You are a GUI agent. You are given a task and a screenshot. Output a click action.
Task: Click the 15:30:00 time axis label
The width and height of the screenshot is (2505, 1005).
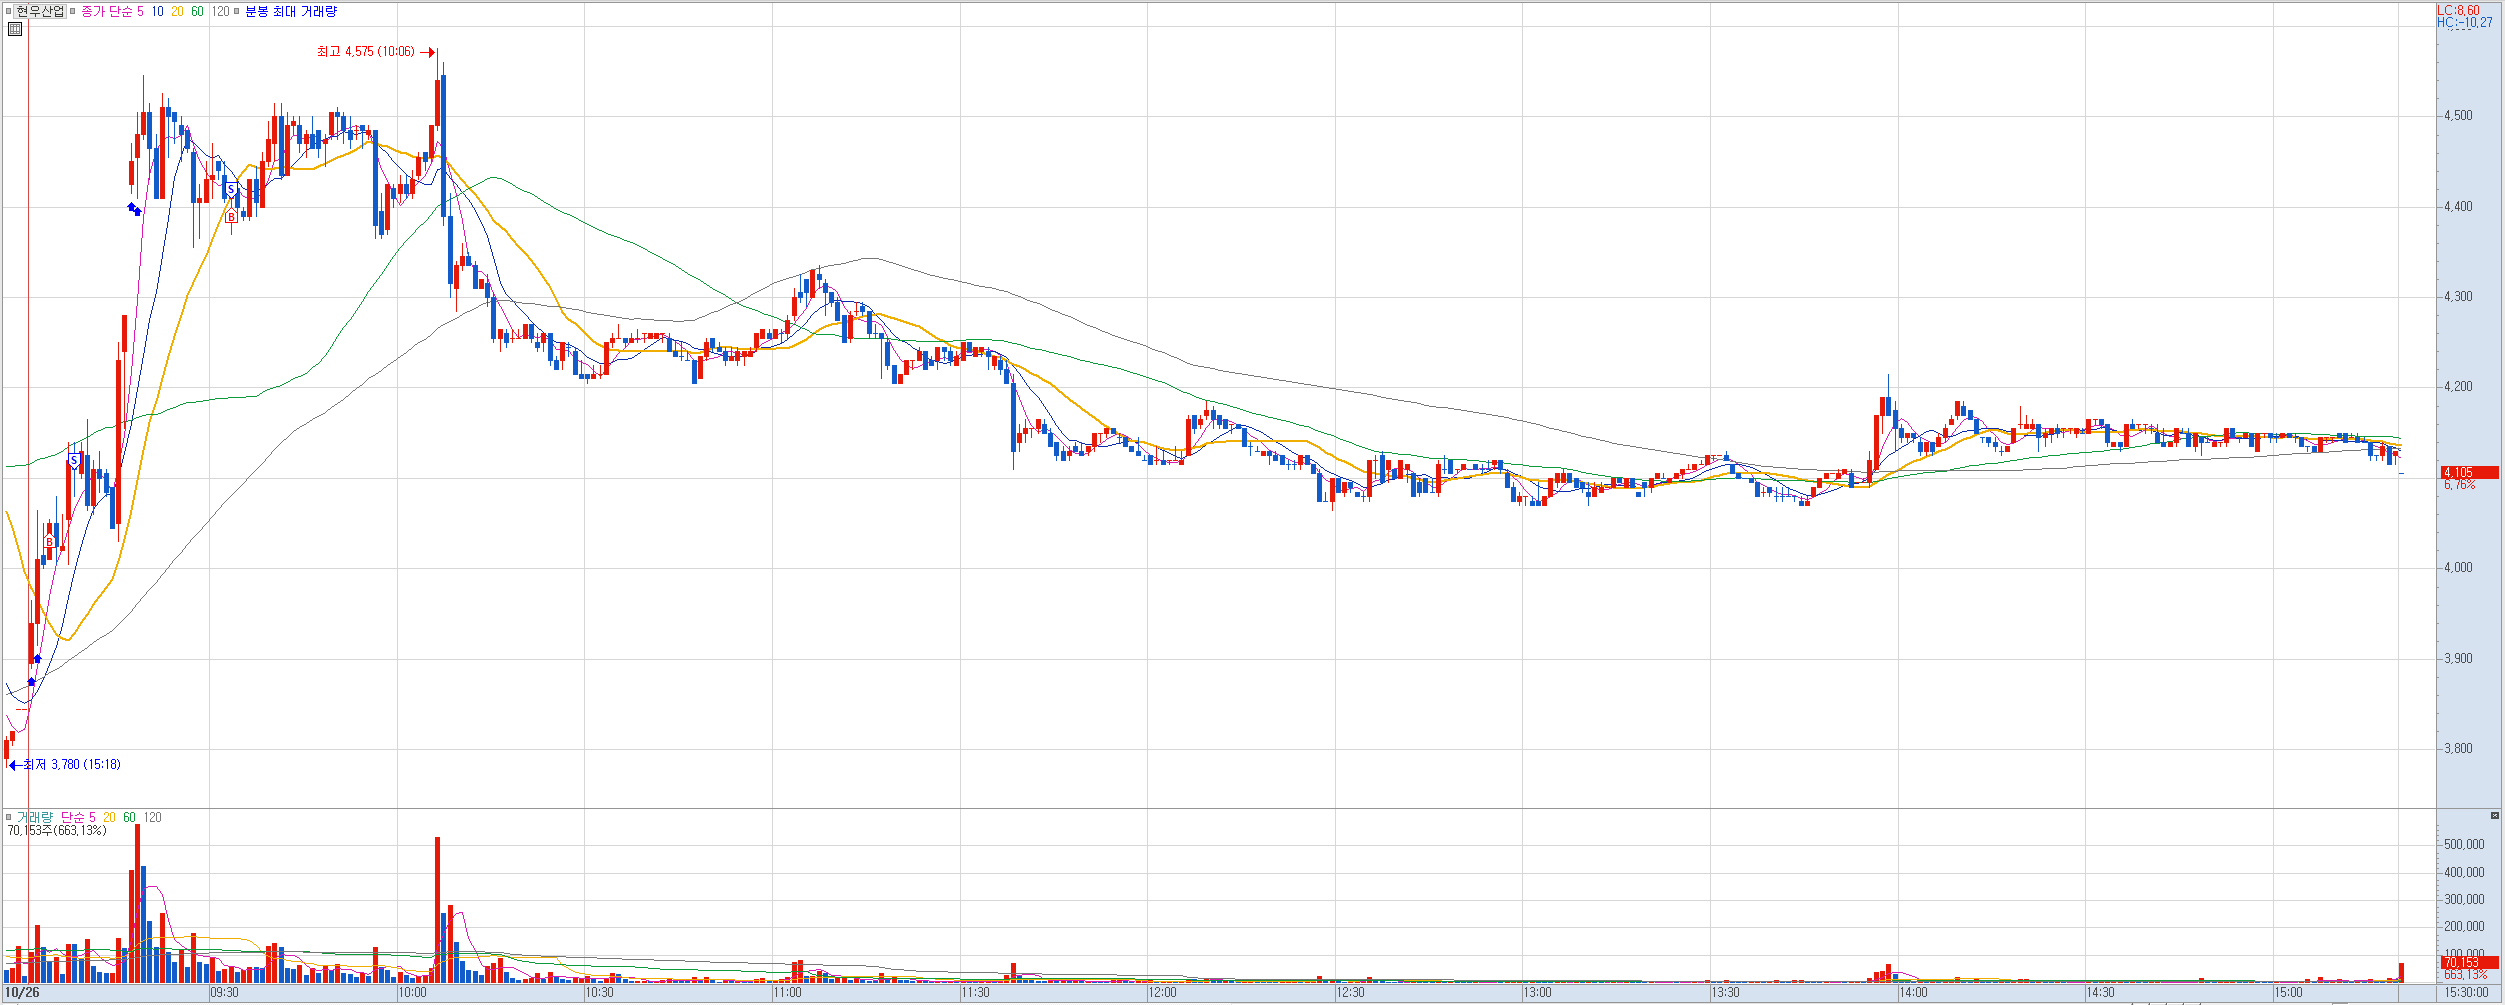2467,993
